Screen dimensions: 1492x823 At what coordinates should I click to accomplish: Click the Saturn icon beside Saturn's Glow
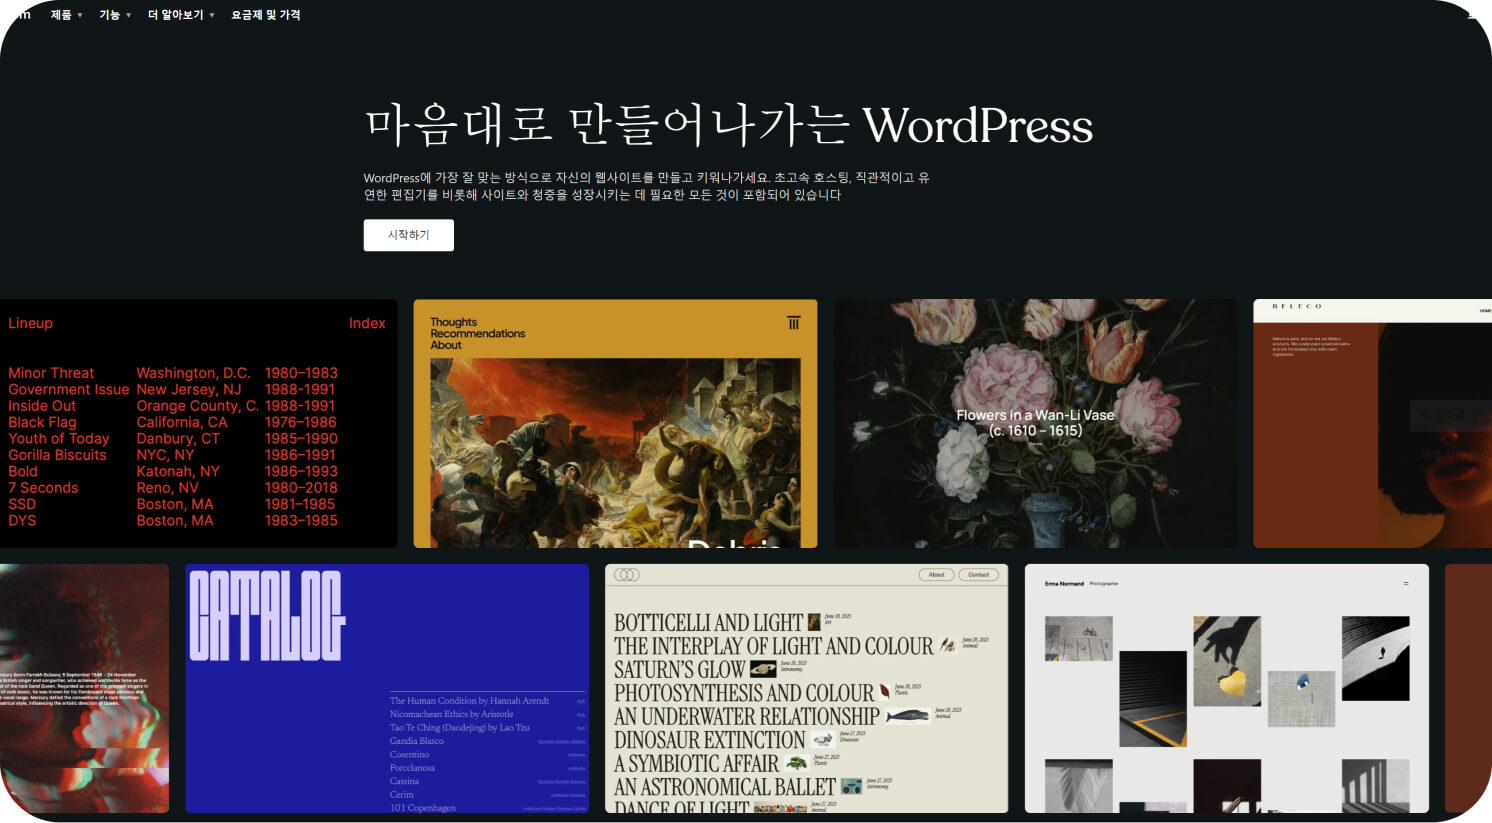(763, 669)
